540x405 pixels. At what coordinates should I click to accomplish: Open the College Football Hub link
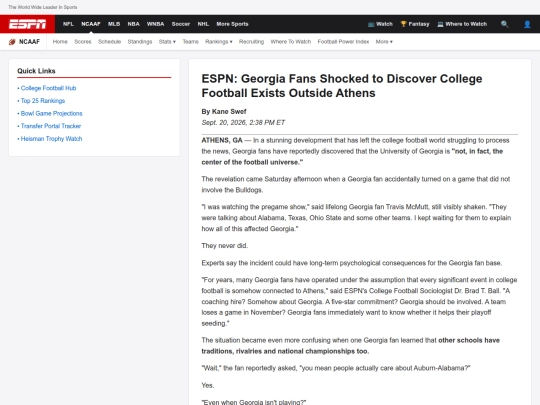point(48,88)
